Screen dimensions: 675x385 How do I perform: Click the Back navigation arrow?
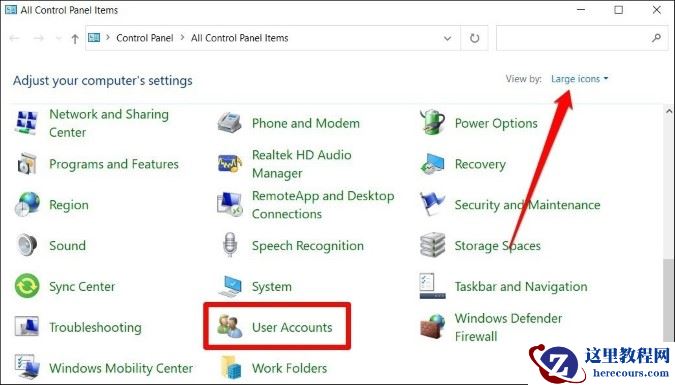click(x=14, y=38)
